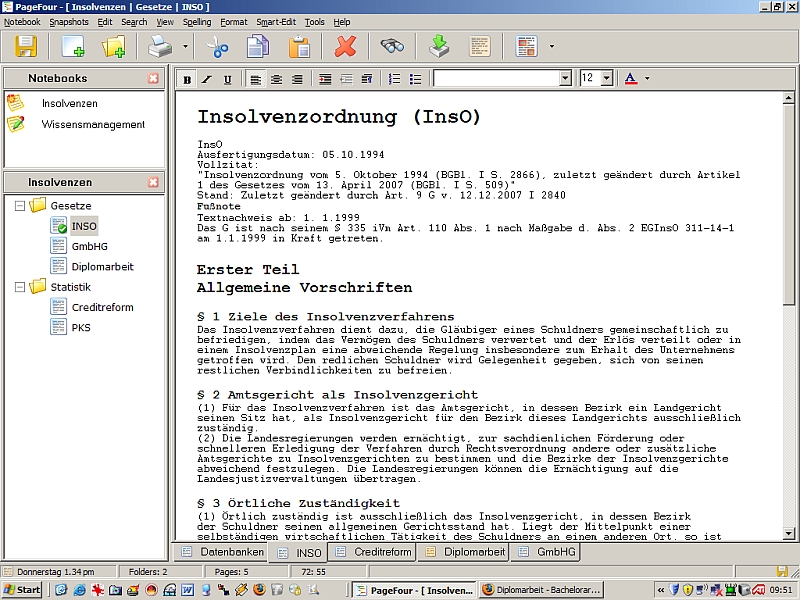Click the Windows Start button
800x600 pixels.
pos(22,590)
